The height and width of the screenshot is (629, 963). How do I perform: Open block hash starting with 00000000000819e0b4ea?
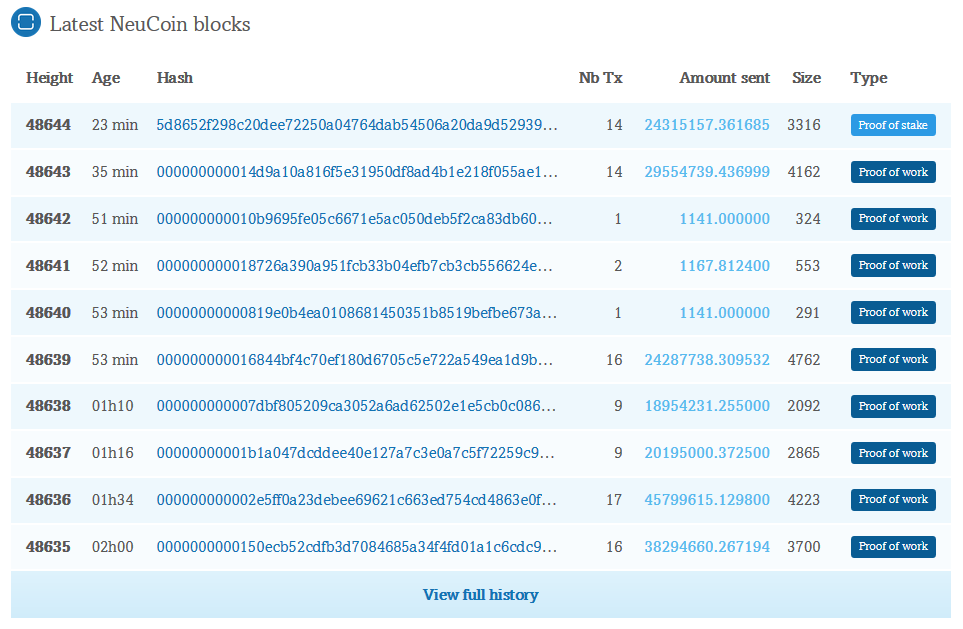(356, 313)
